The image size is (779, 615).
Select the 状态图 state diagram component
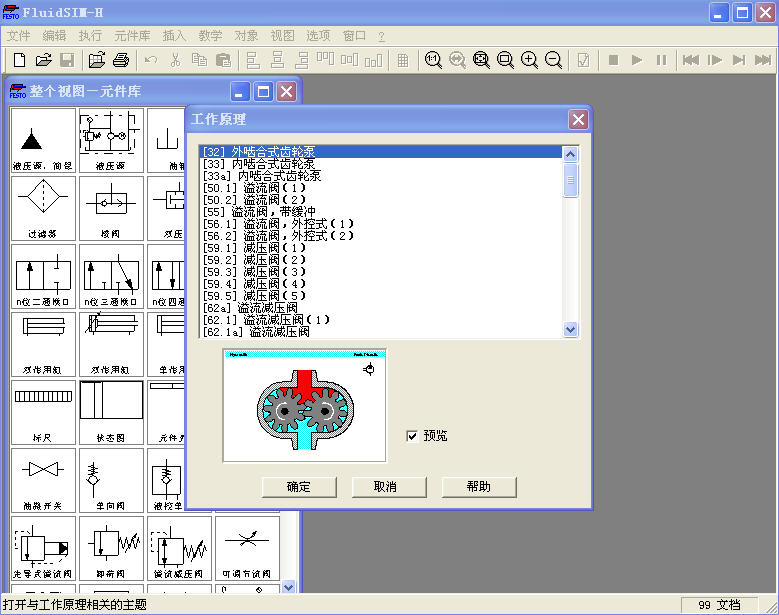coord(111,413)
